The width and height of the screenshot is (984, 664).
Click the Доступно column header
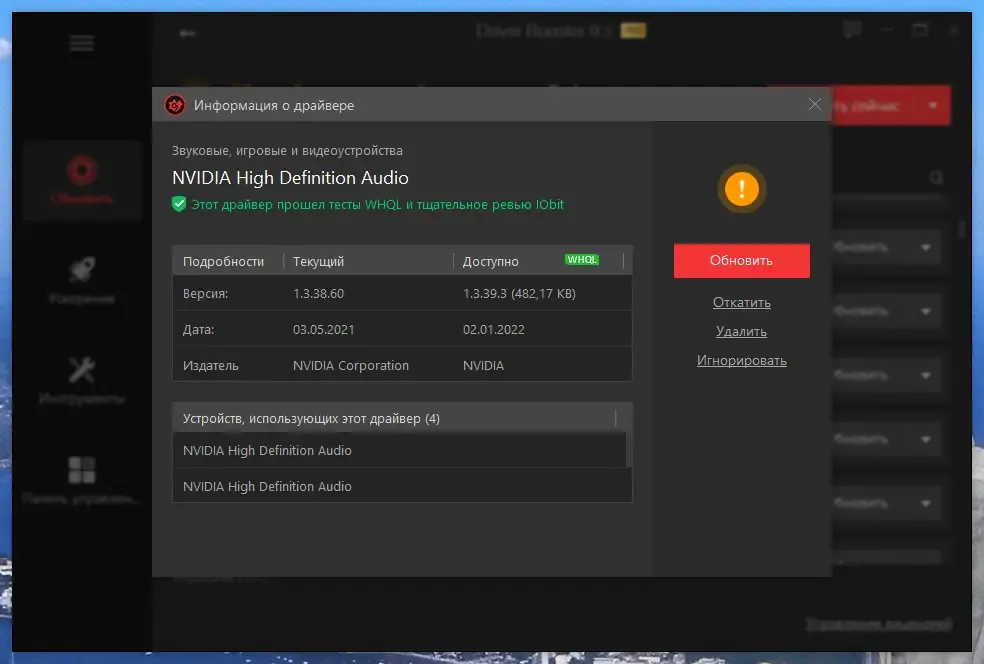490,261
